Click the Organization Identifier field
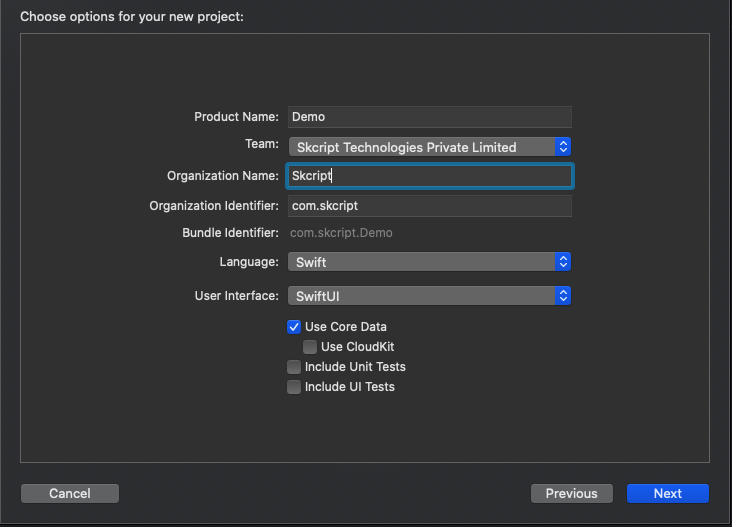Screen dimensions: 732x527 [429, 206]
